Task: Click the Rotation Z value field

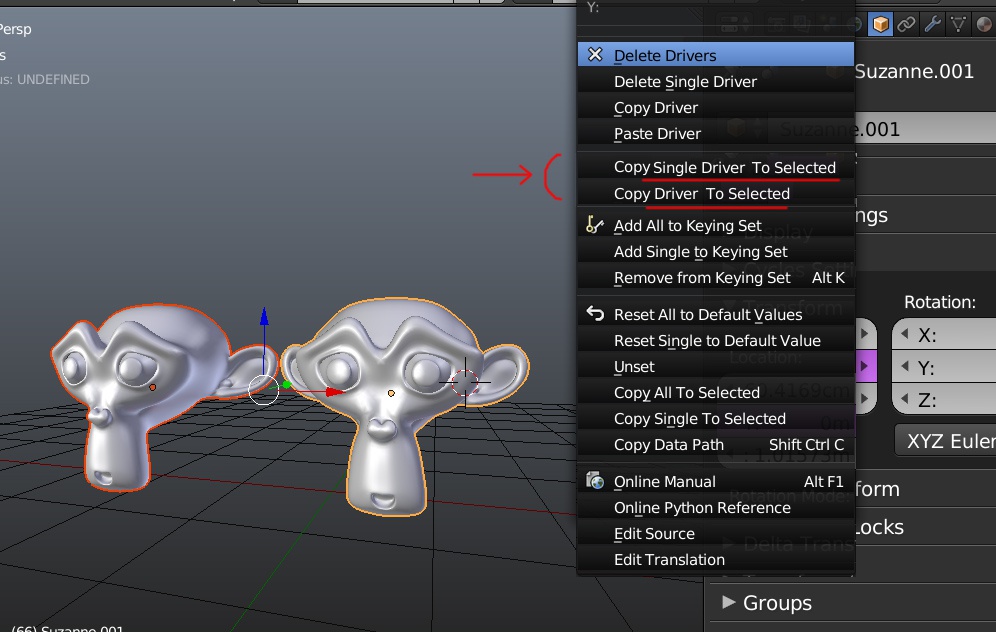Action: coord(945,400)
